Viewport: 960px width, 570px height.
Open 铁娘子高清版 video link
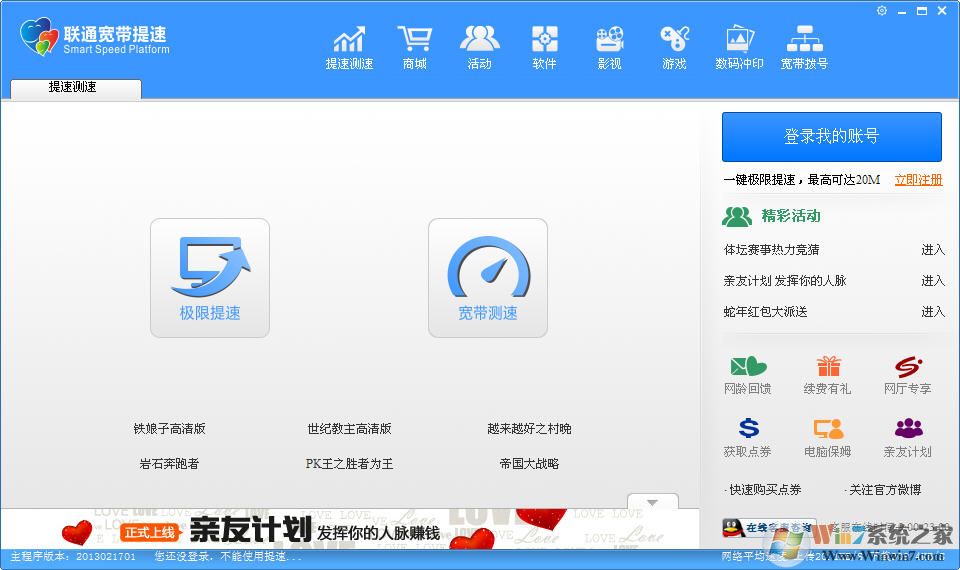170,429
